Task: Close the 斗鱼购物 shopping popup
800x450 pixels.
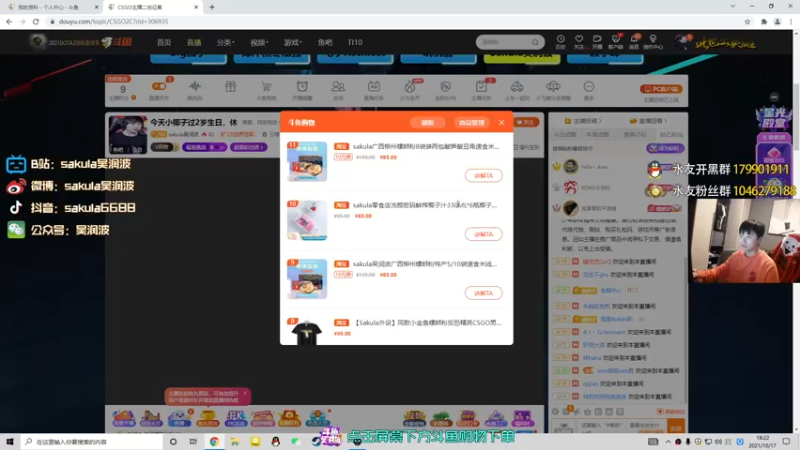Action: (x=502, y=122)
